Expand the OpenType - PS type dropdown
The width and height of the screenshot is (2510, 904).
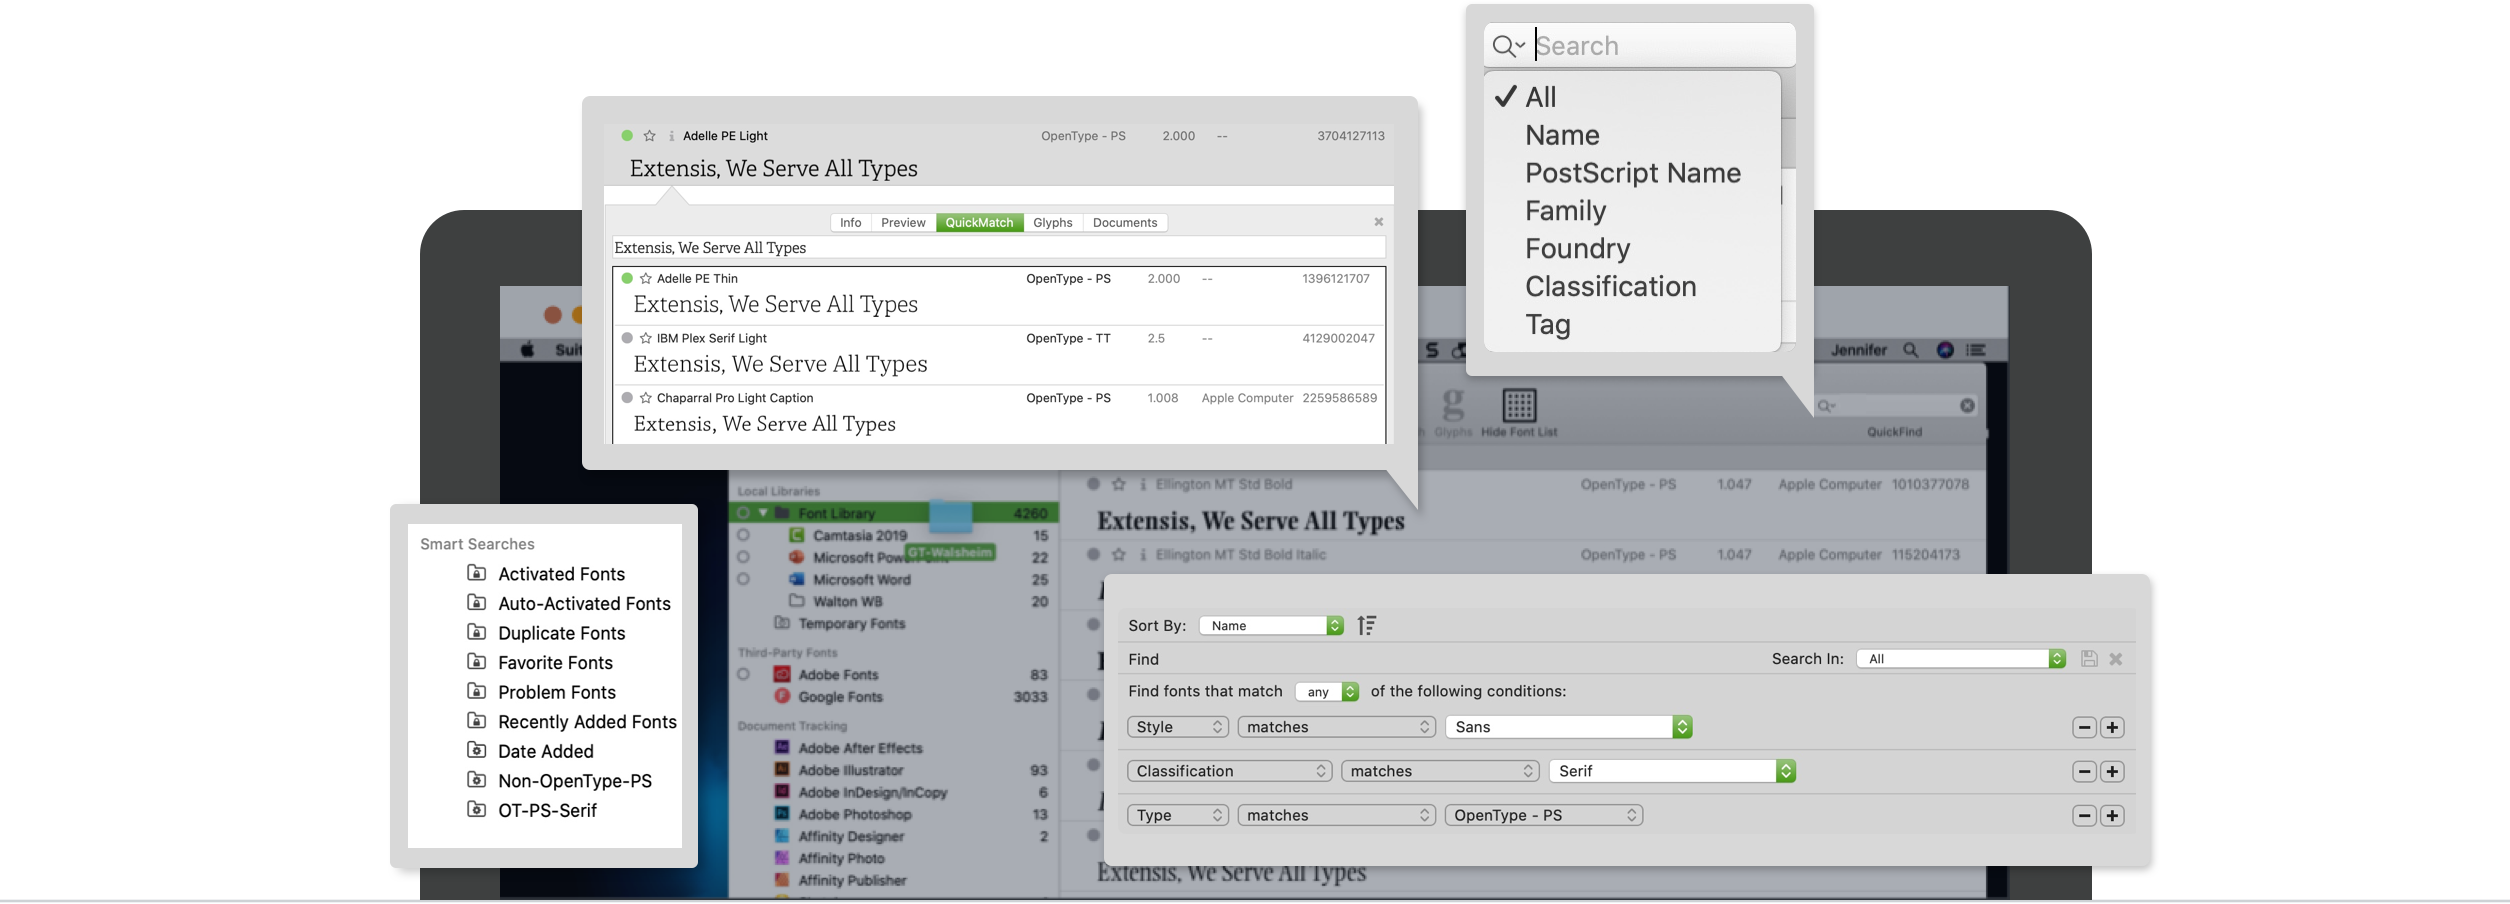tap(1543, 815)
